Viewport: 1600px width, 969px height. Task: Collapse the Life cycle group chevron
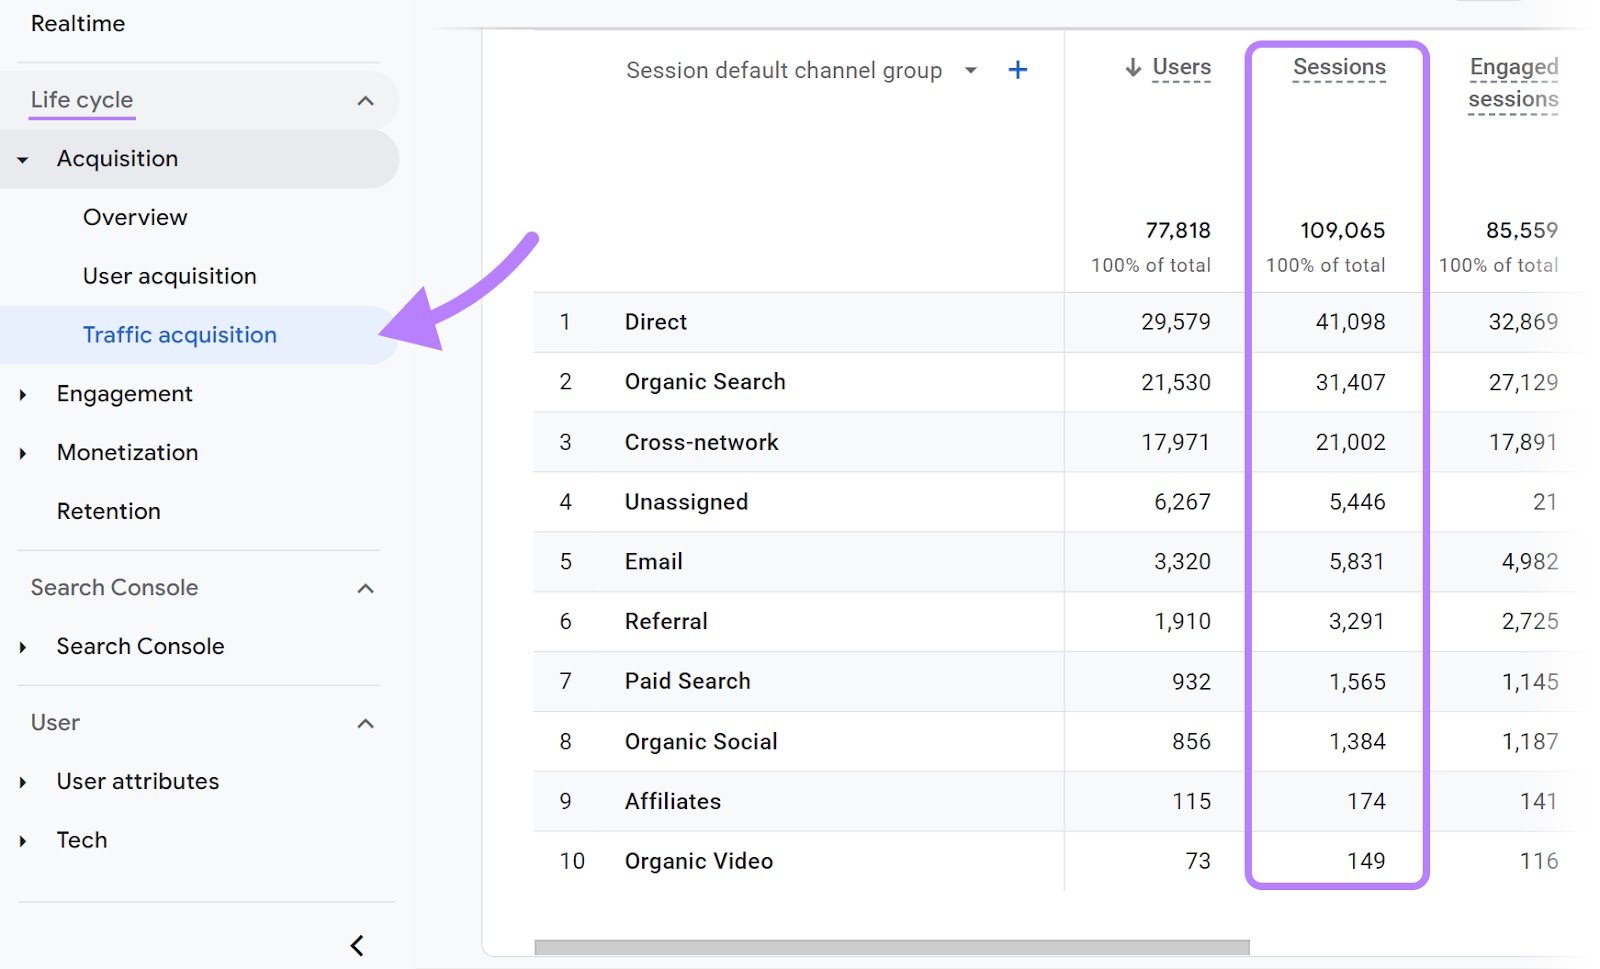click(366, 99)
